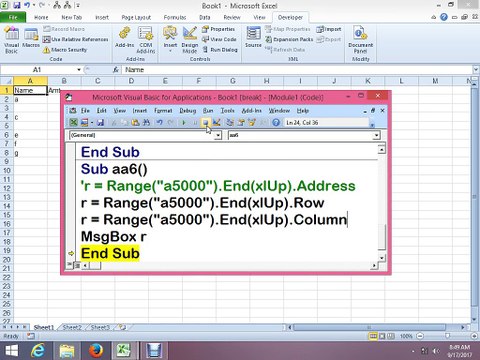This screenshot has width=480, height=360.
Task: Click View Code in Controls group
Action: [x=219, y=39]
